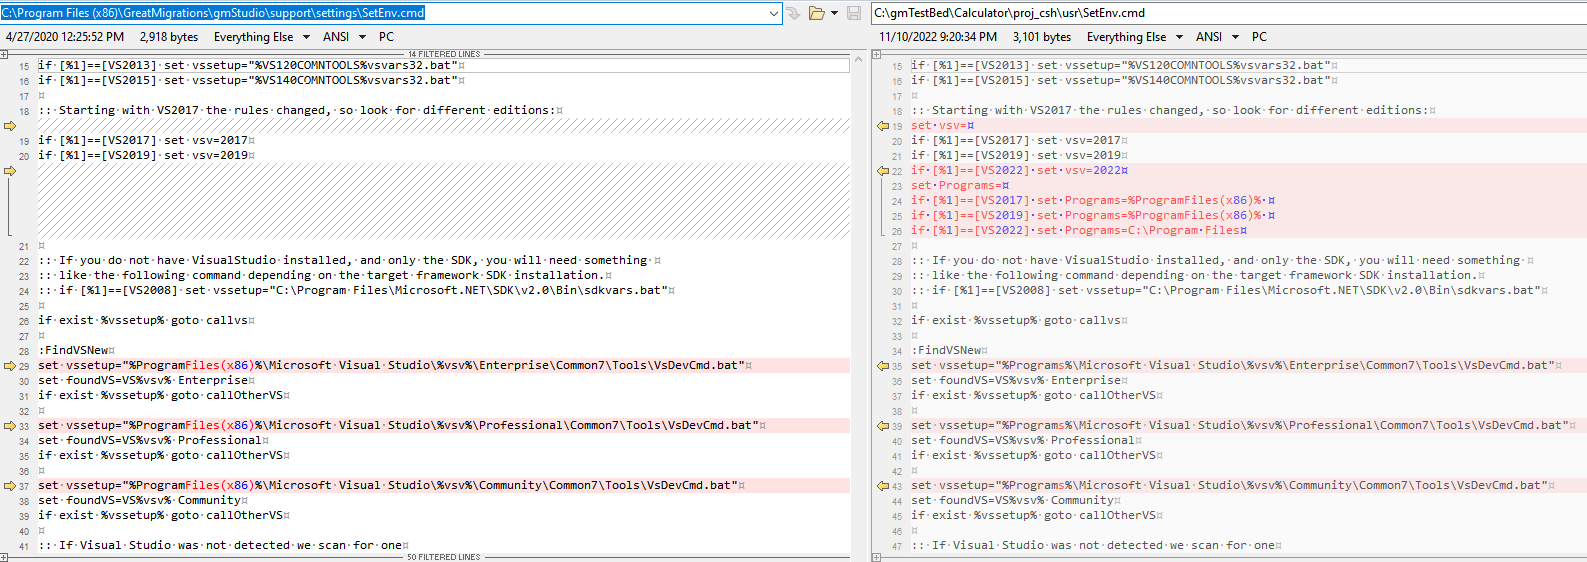
Task: Expand the 14 filtered lines on left pane
Action: click(x=5, y=54)
